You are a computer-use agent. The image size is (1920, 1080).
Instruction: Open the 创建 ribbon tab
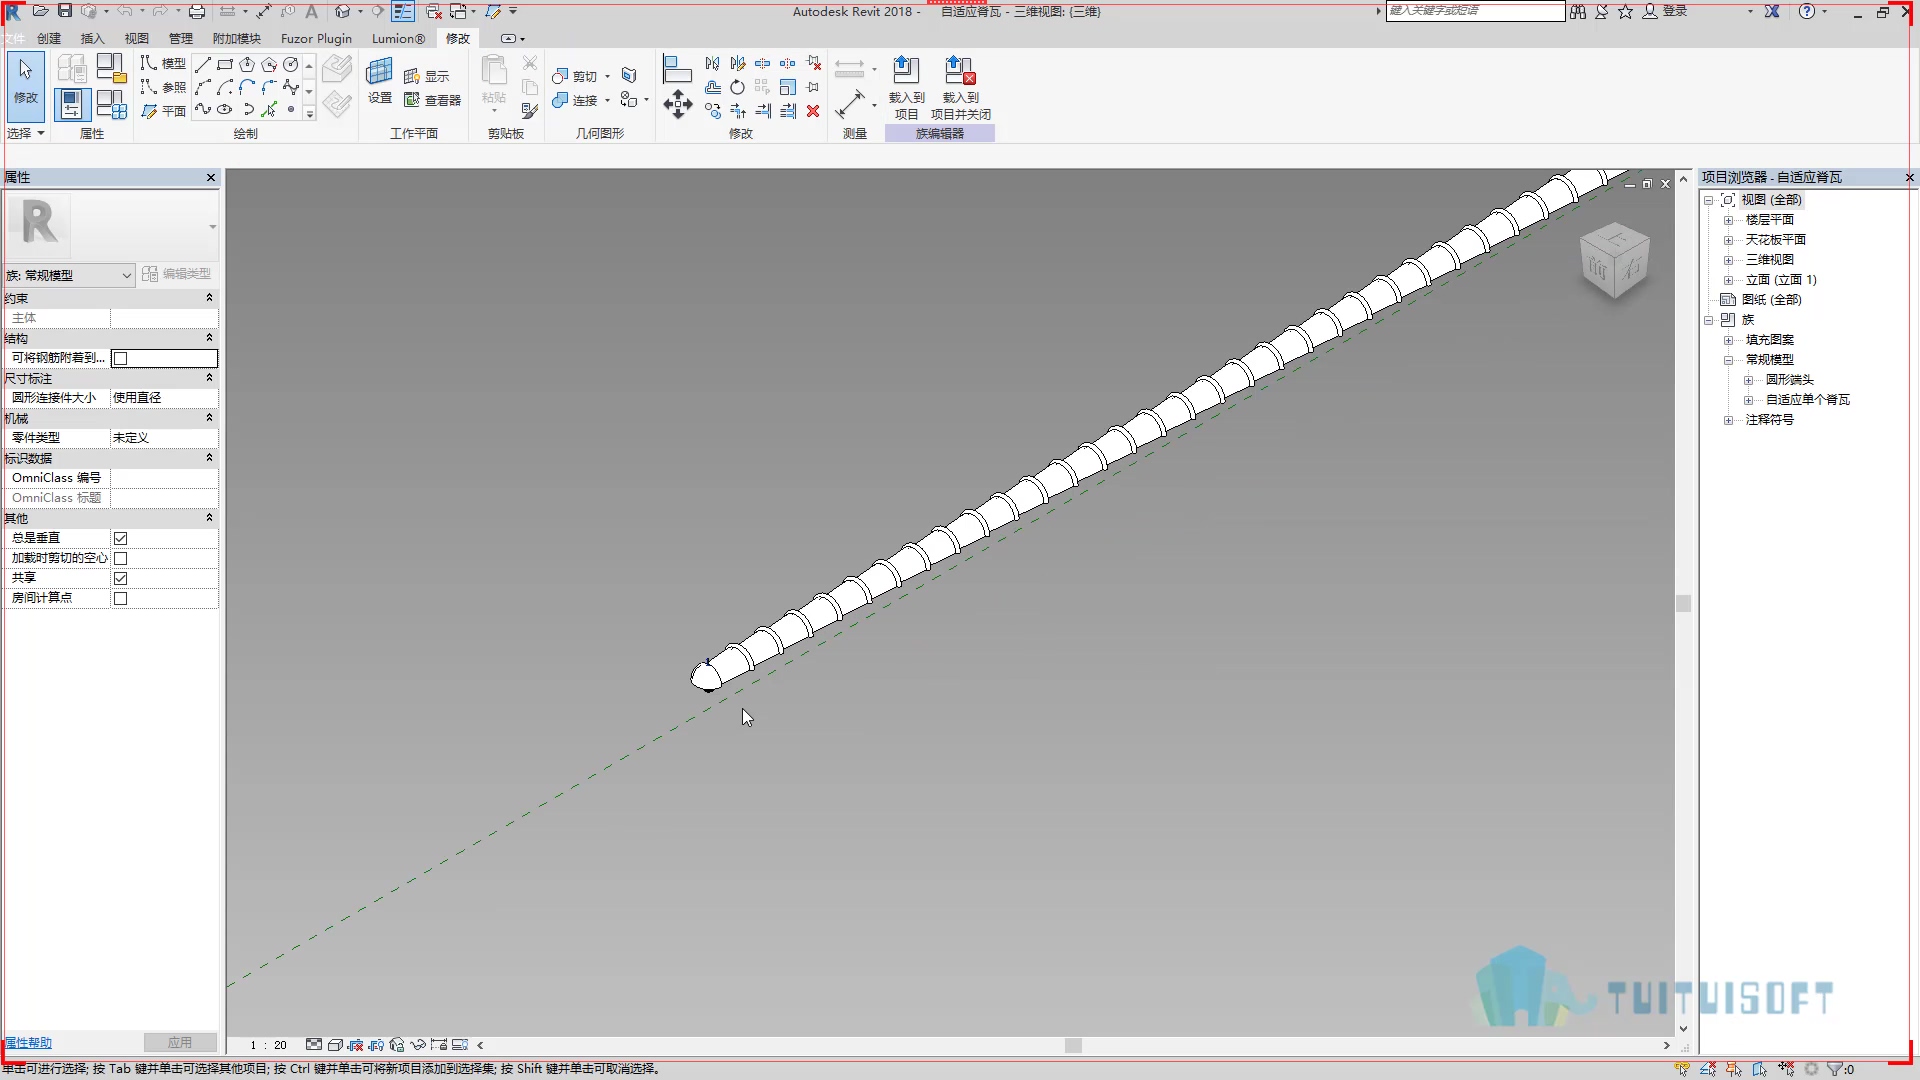click(x=49, y=38)
